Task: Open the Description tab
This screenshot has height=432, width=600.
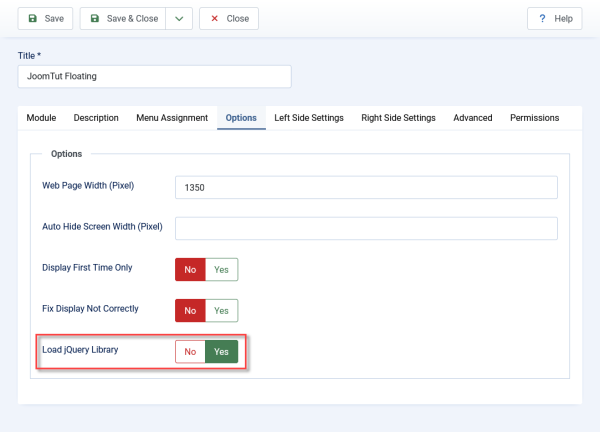Action: click(96, 118)
